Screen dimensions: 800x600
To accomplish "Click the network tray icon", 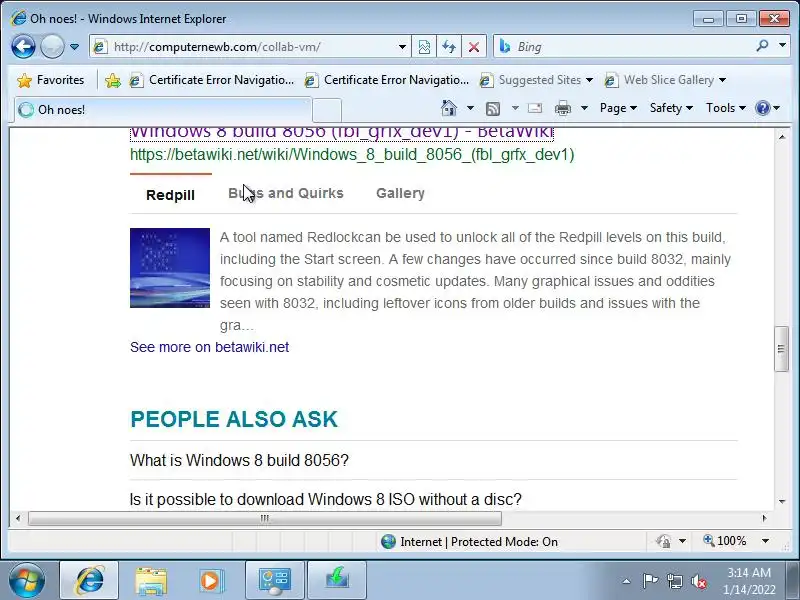I will 674,581.
